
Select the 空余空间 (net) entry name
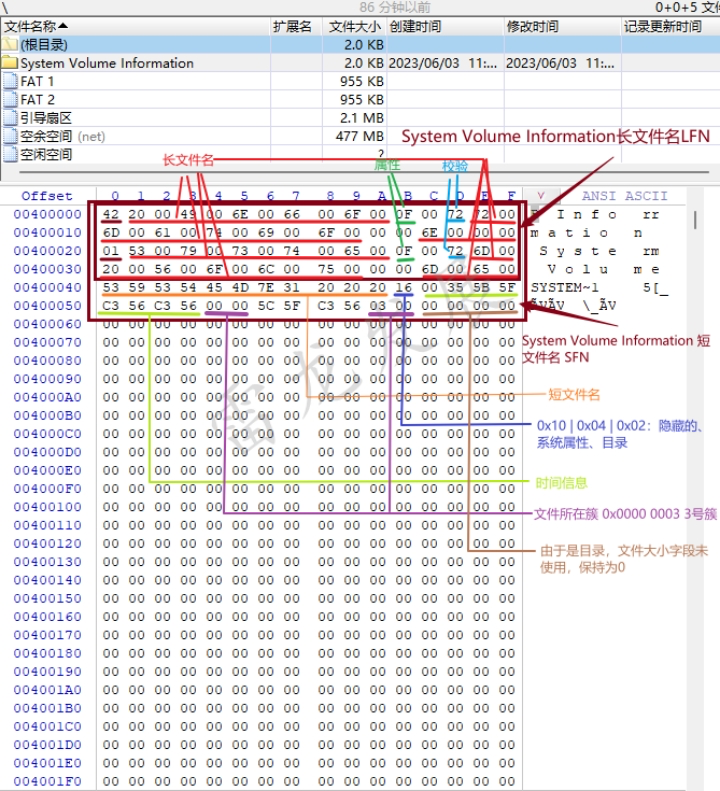click(x=63, y=136)
